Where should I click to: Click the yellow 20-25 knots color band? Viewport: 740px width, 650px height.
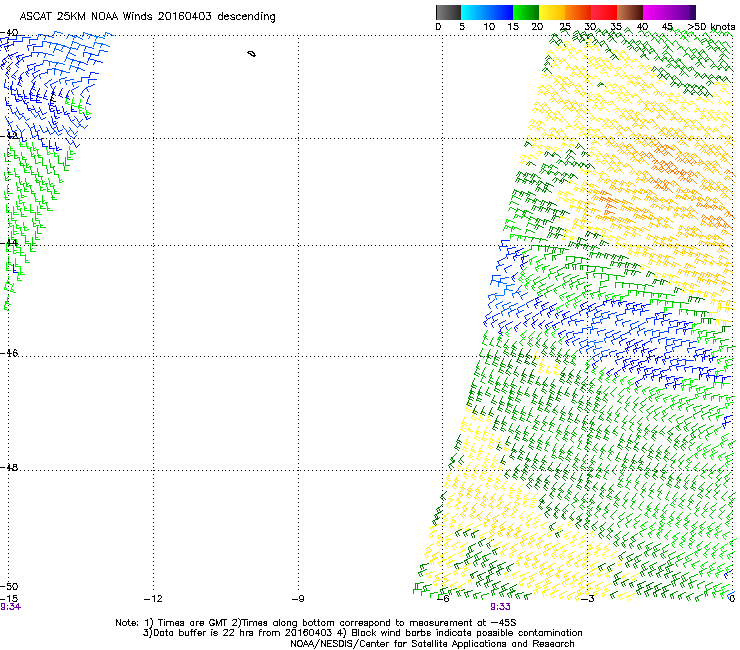[x=552, y=12]
